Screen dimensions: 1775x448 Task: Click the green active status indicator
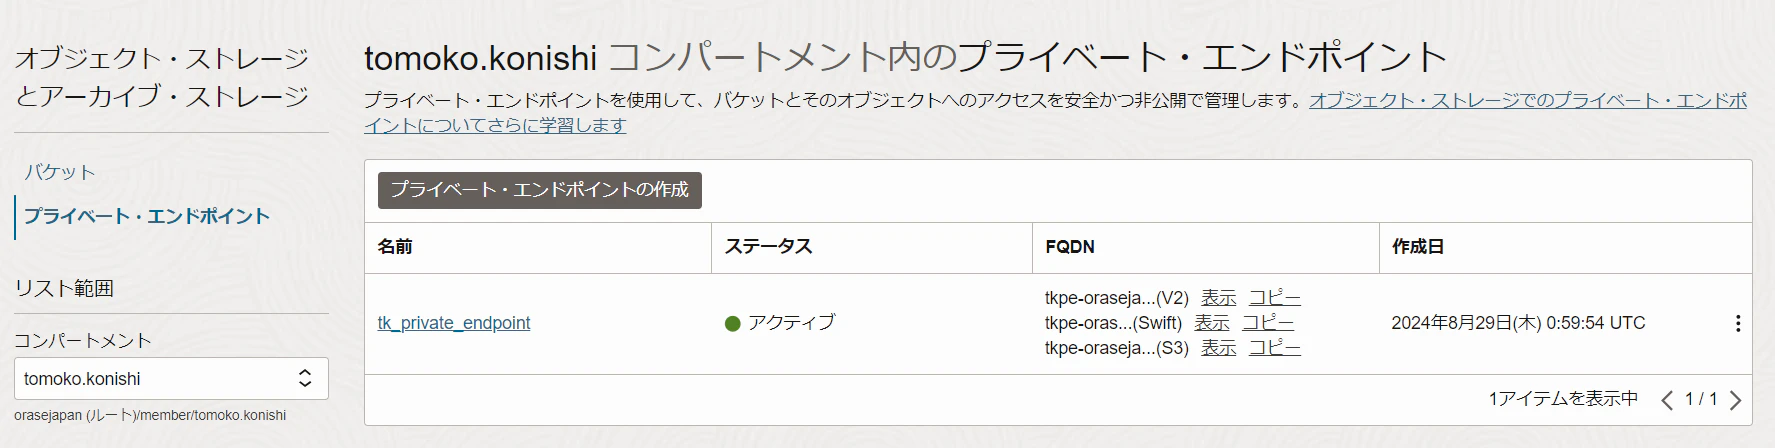pos(732,323)
